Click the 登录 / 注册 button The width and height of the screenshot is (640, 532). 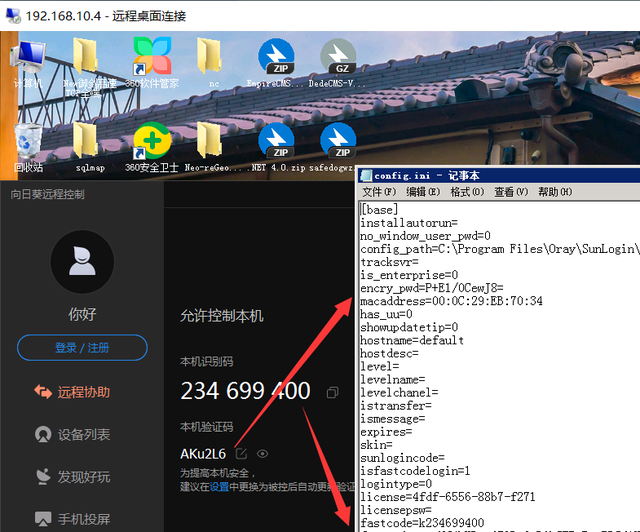82,348
